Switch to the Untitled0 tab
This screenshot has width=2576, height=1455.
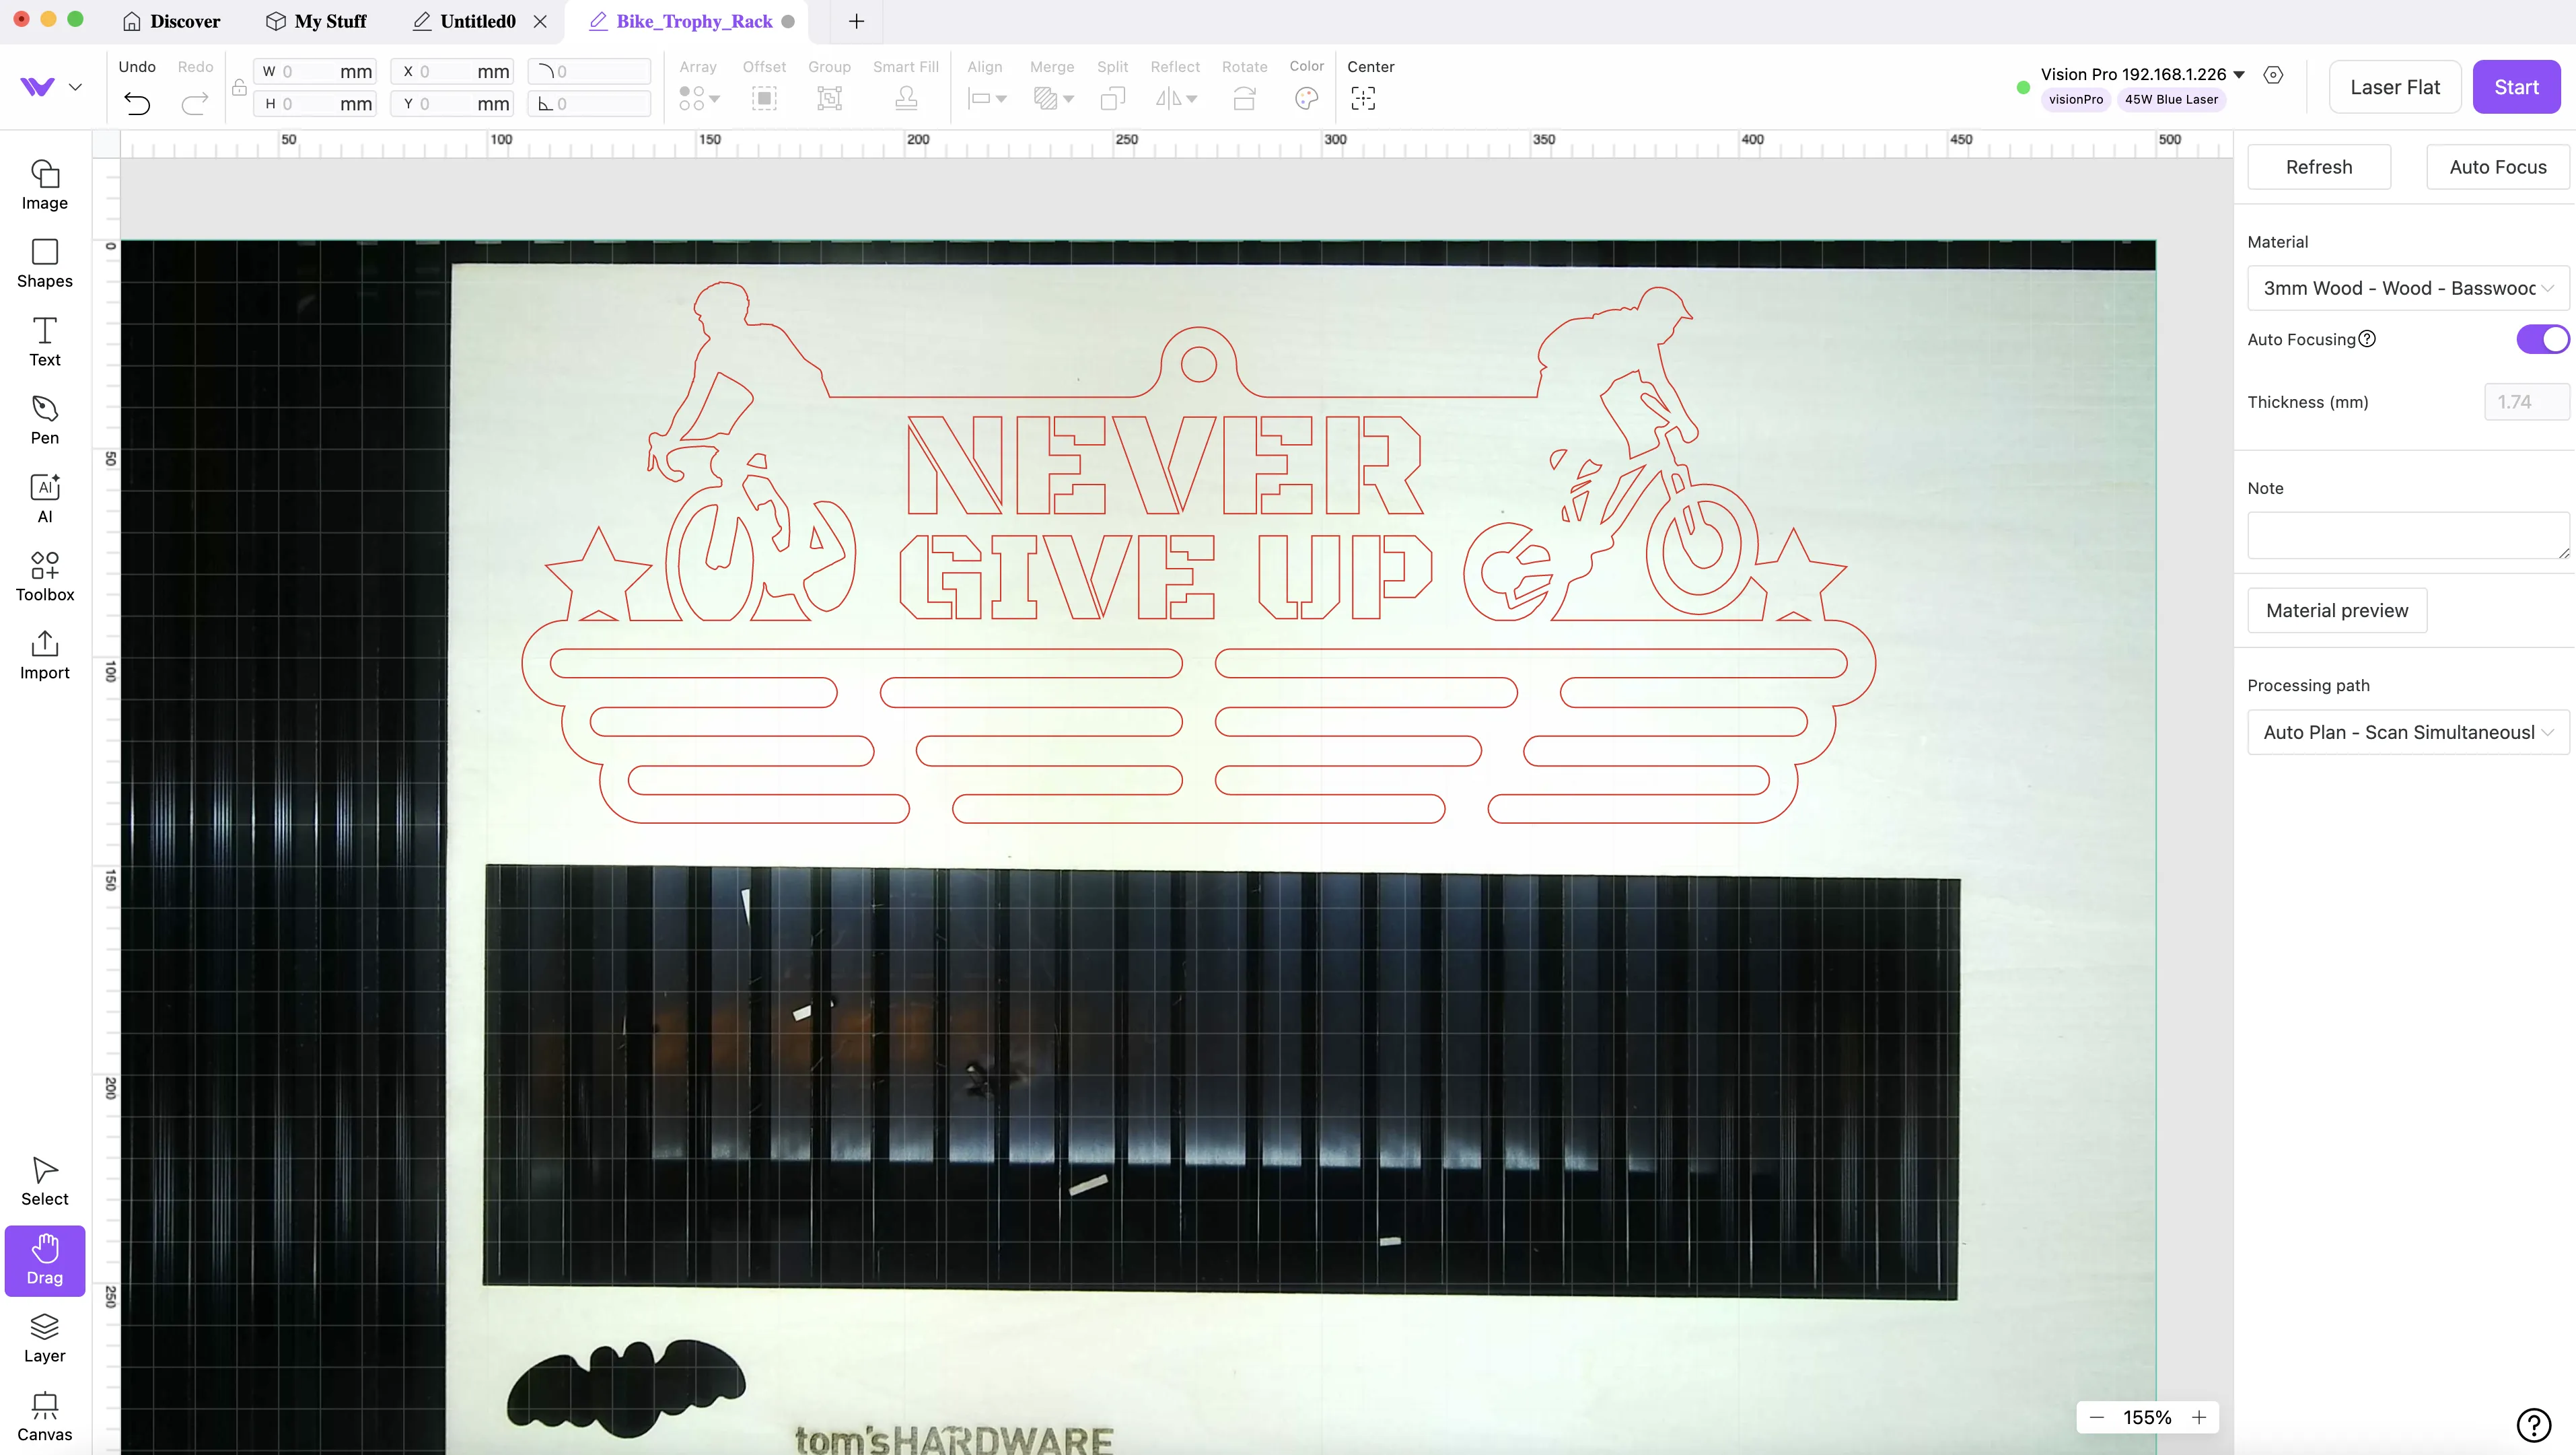click(x=478, y=21)
